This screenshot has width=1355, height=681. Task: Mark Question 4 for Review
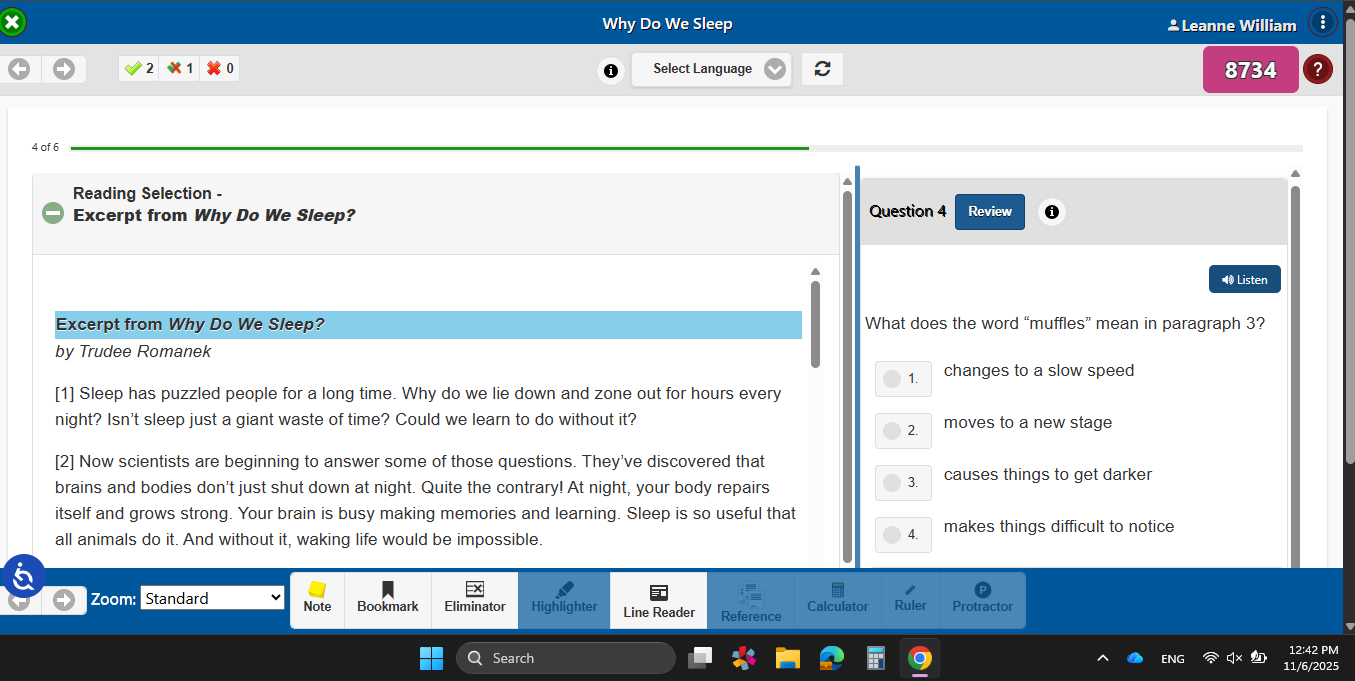(989, 211)
